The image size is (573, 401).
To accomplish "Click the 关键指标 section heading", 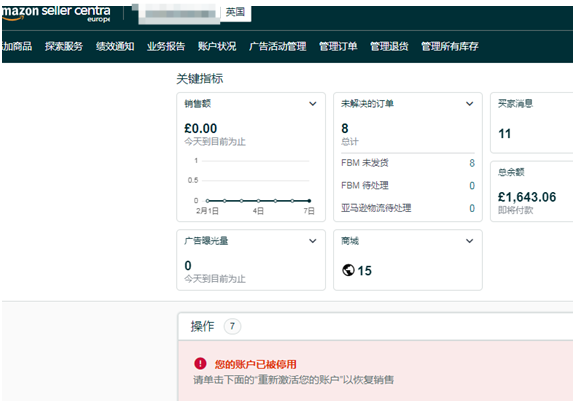I will tap(200, 79).
